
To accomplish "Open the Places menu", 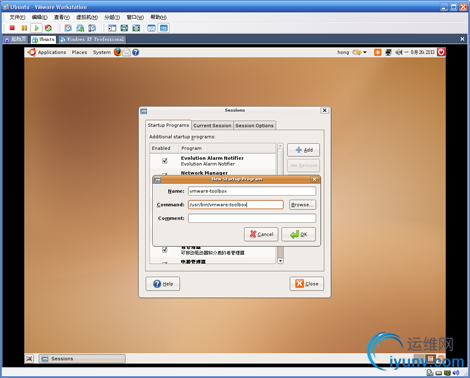I will click(x=79, y=52).
